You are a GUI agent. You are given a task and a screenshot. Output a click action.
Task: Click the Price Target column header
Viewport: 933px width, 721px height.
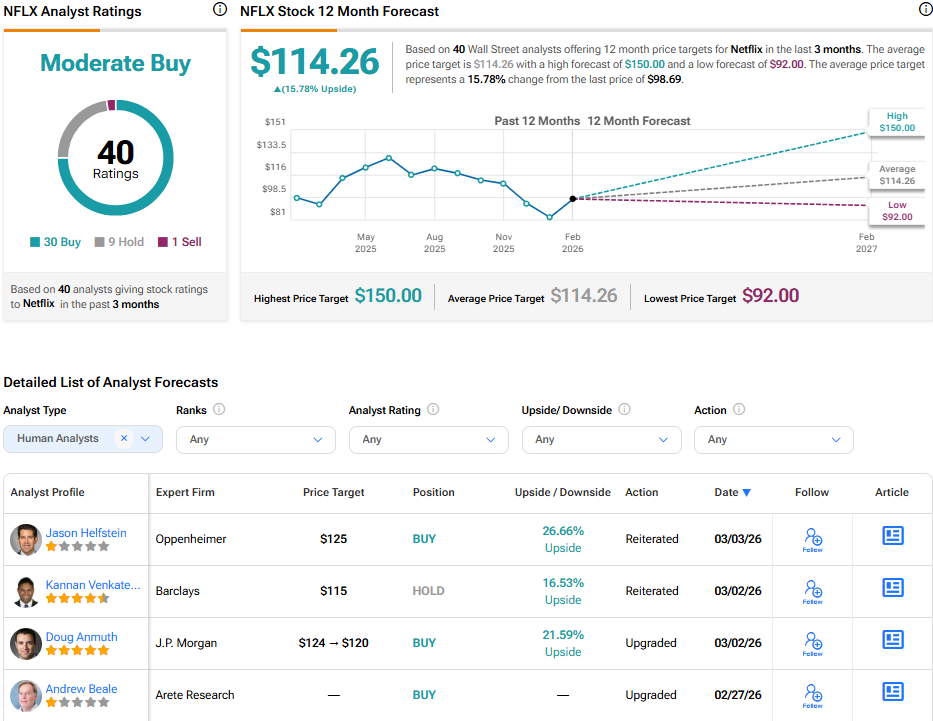point(333,492)
